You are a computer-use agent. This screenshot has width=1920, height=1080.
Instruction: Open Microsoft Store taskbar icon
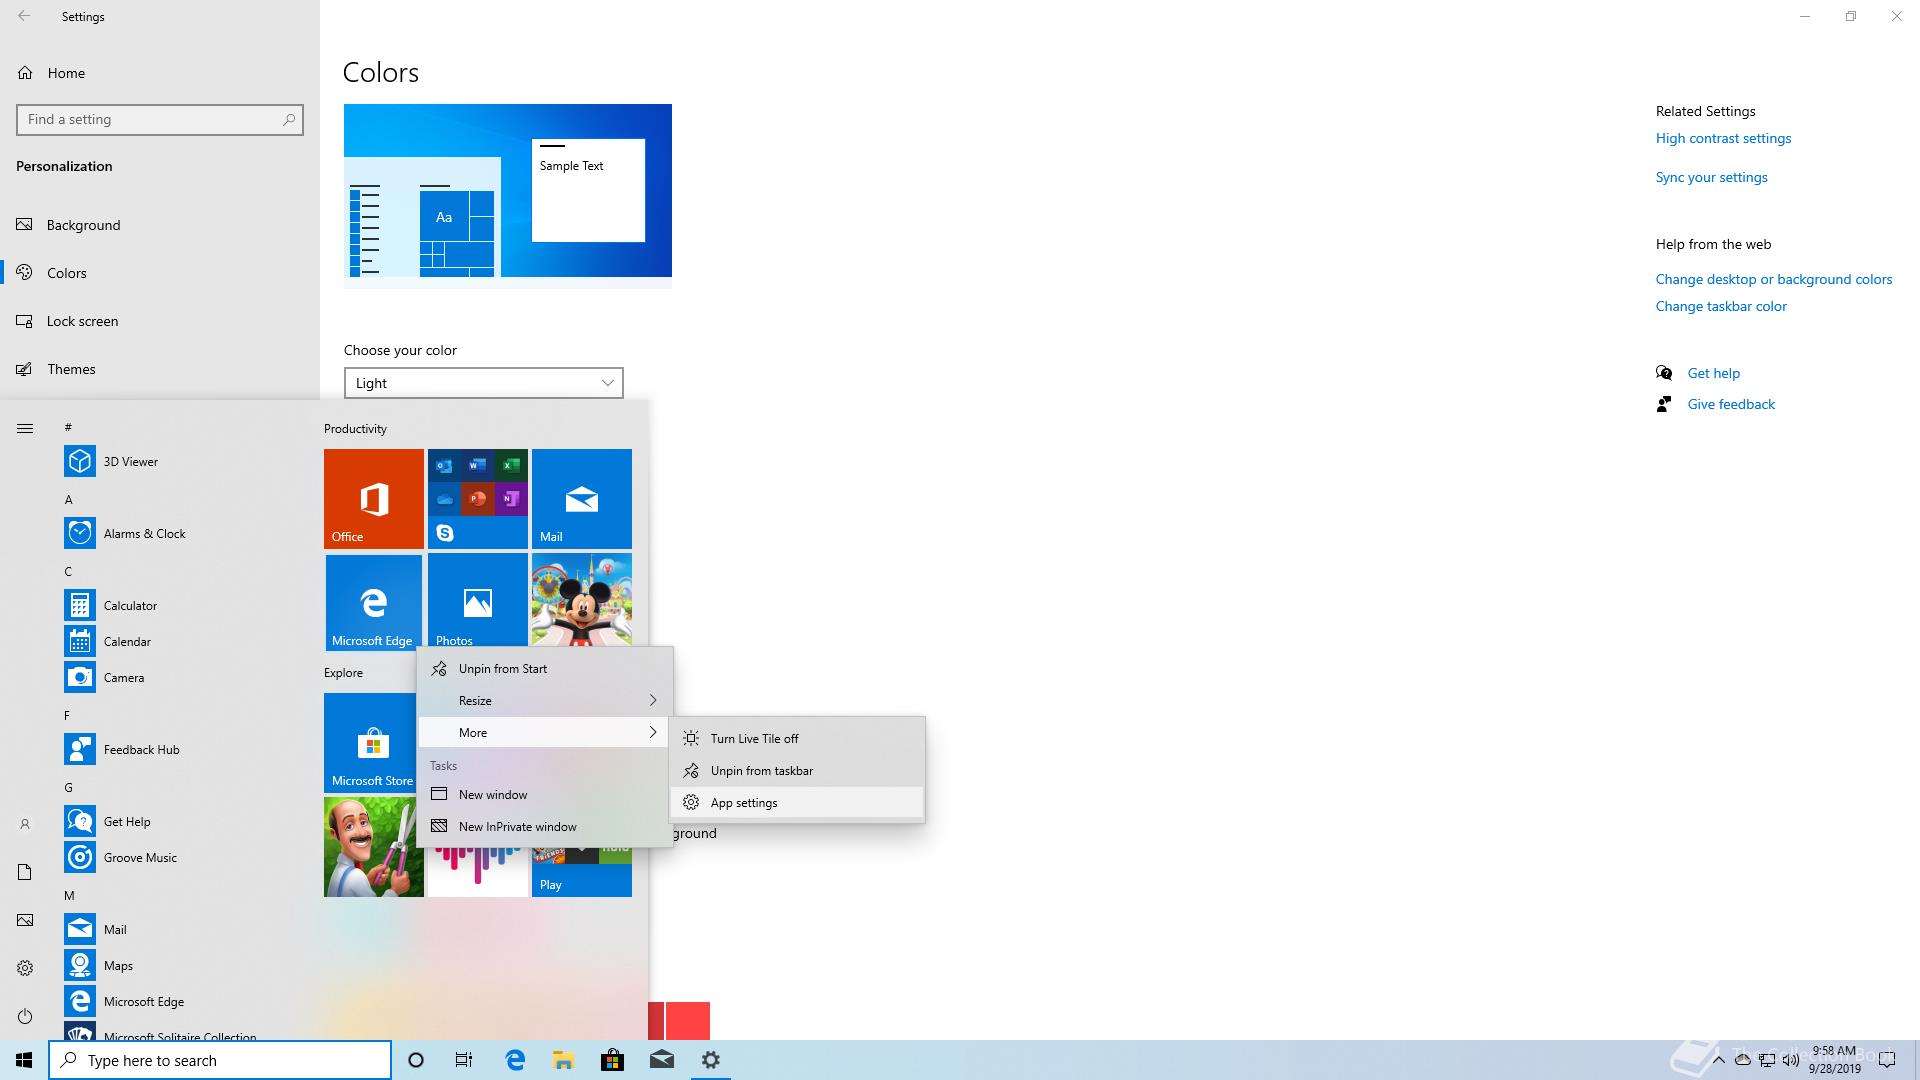click(612, 1060)
